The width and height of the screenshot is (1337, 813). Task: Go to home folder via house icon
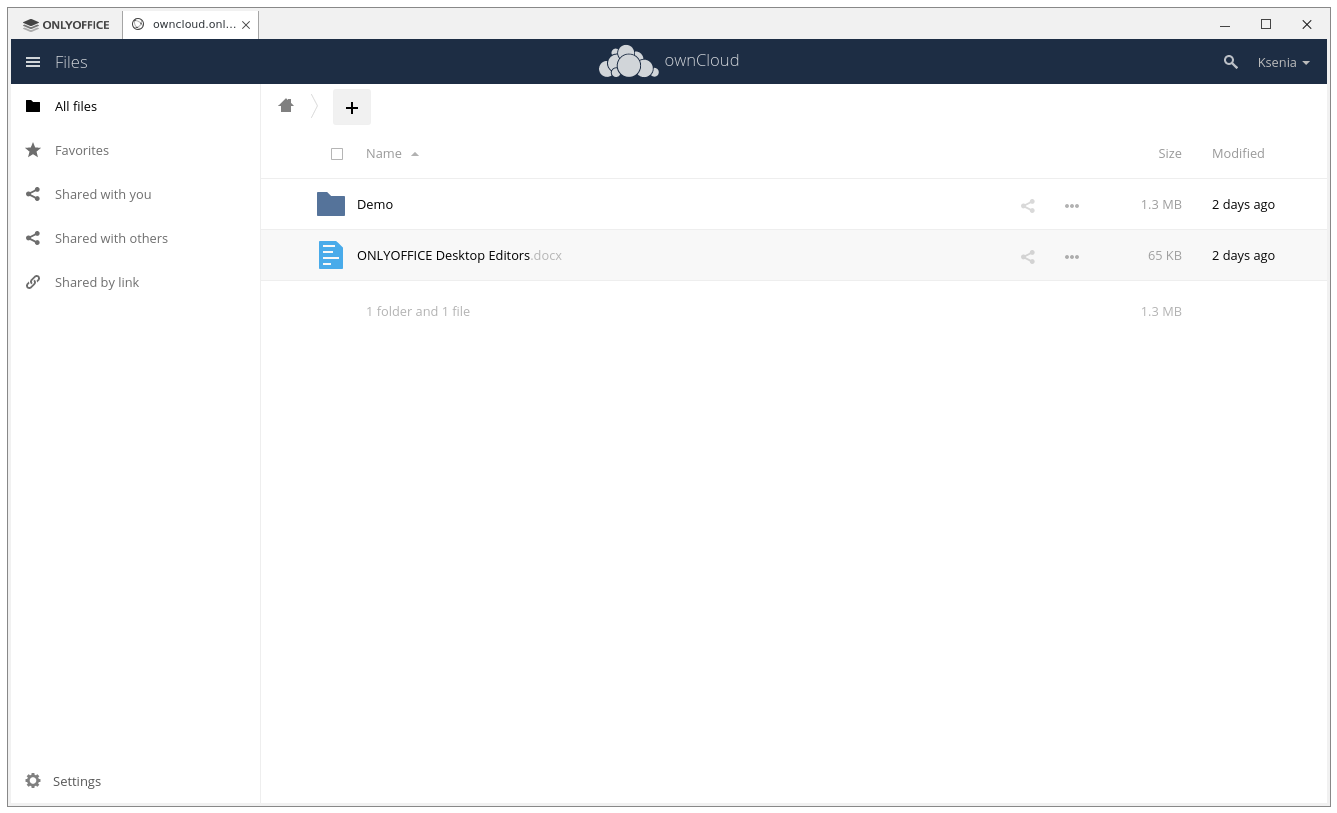[286, 106]
